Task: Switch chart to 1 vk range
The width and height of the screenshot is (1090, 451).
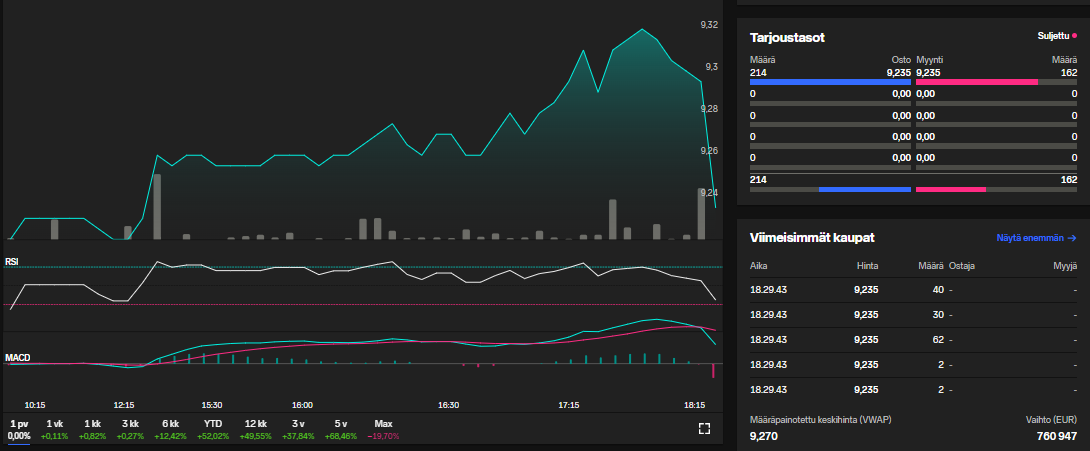Action: click(x=54, y=429)
